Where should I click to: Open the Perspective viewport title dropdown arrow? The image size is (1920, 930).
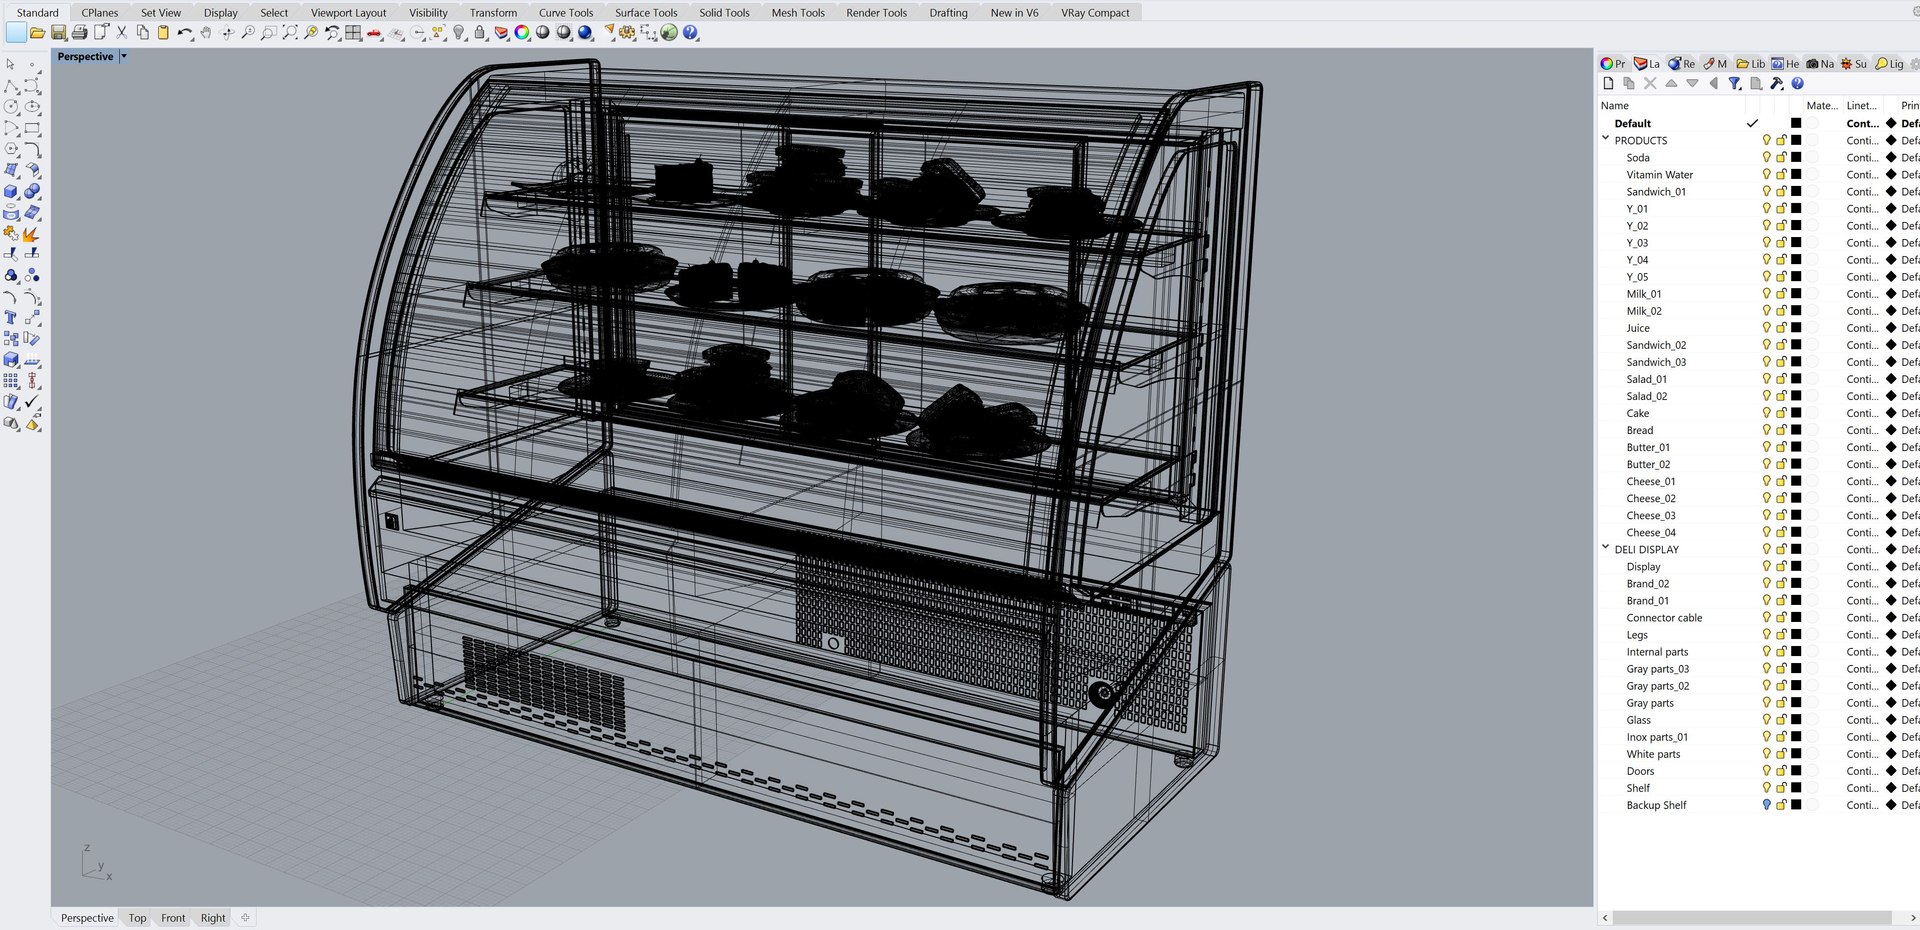(124, 57)
